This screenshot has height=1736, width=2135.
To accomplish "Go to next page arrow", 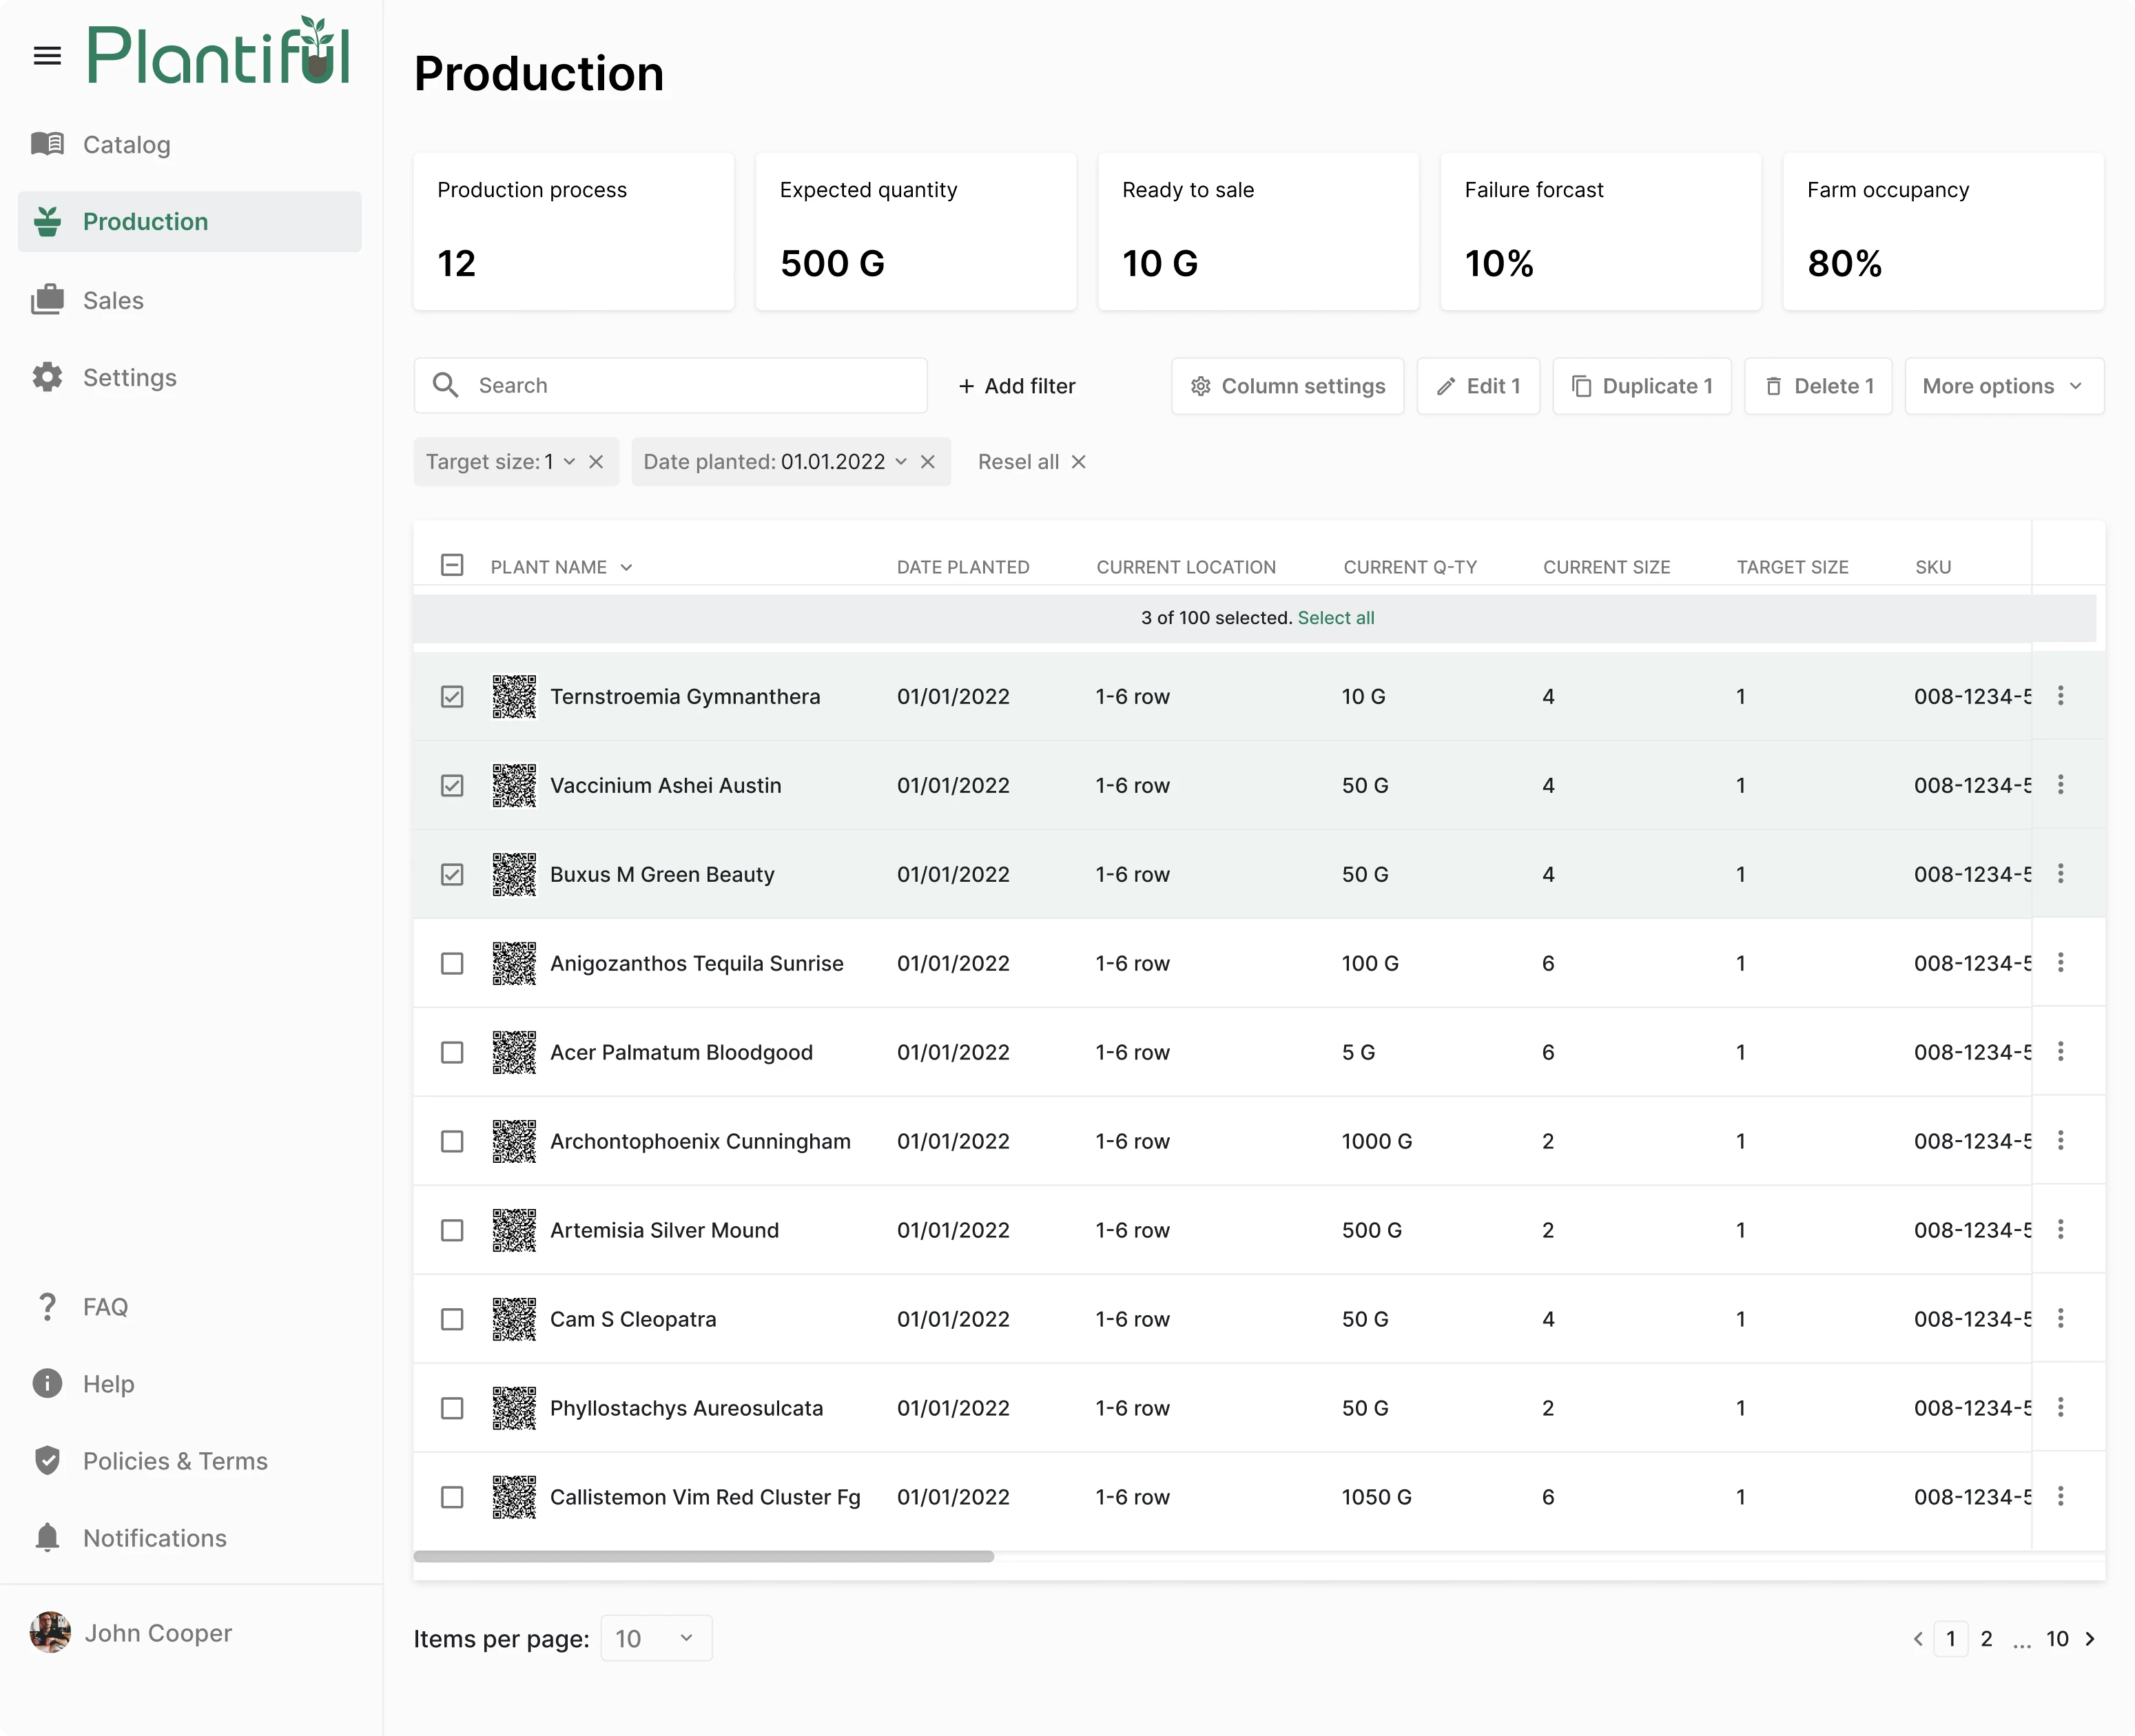I will [2089, 1638].
